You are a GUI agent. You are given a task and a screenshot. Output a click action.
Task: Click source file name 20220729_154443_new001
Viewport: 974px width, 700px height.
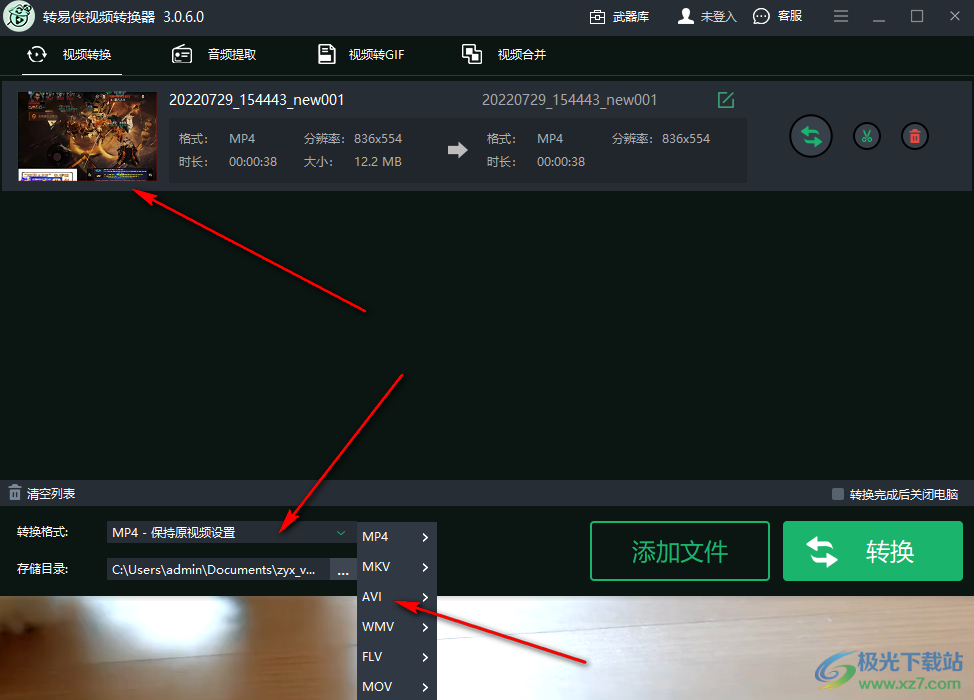coord(257,100)
